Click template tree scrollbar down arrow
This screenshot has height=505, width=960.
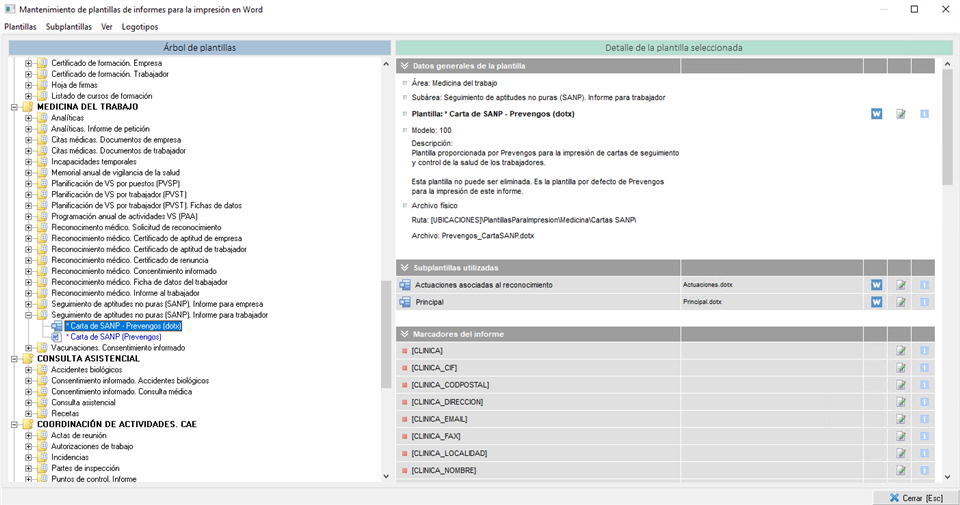tap(386, 476)
